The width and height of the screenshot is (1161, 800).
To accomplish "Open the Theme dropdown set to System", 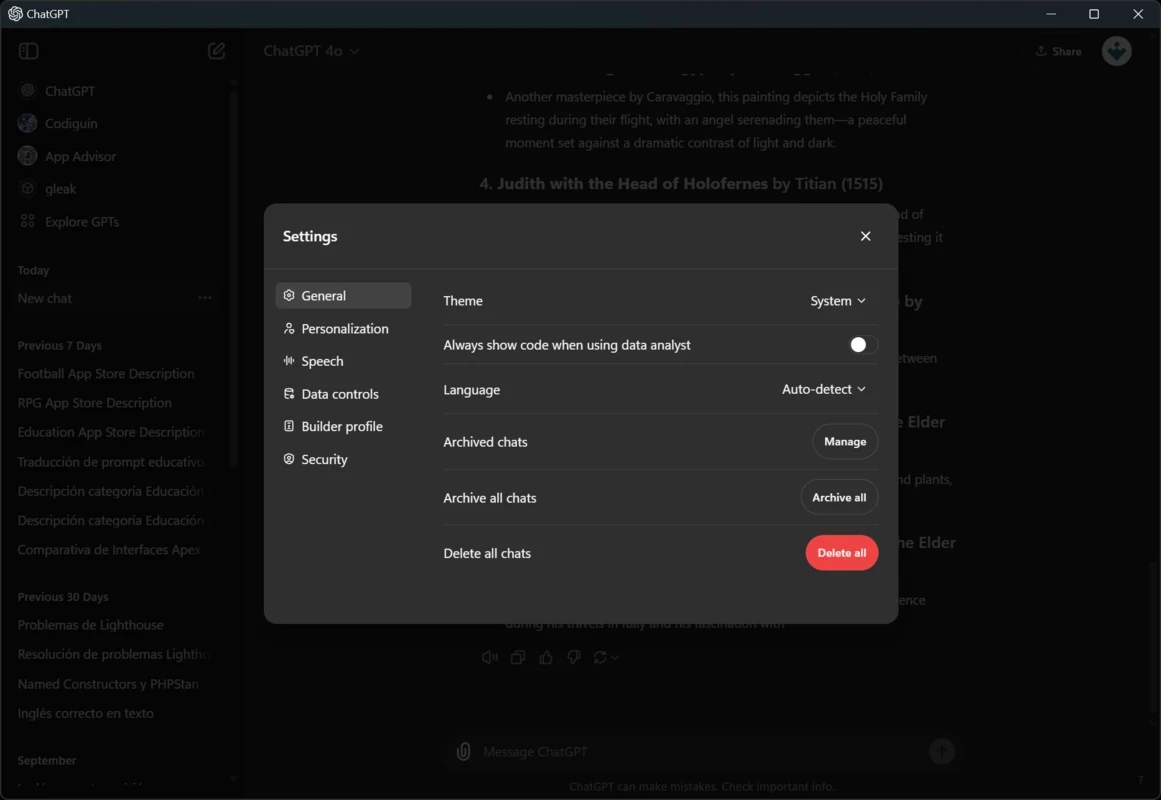I will coord(838,301).
